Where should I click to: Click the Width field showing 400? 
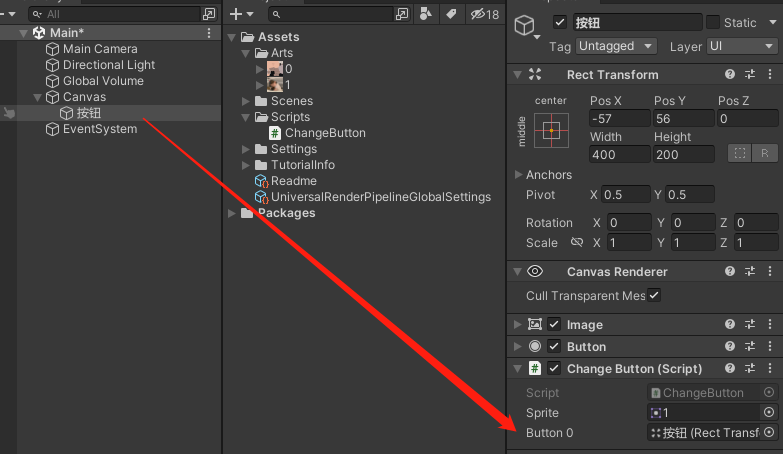(620, 154)
